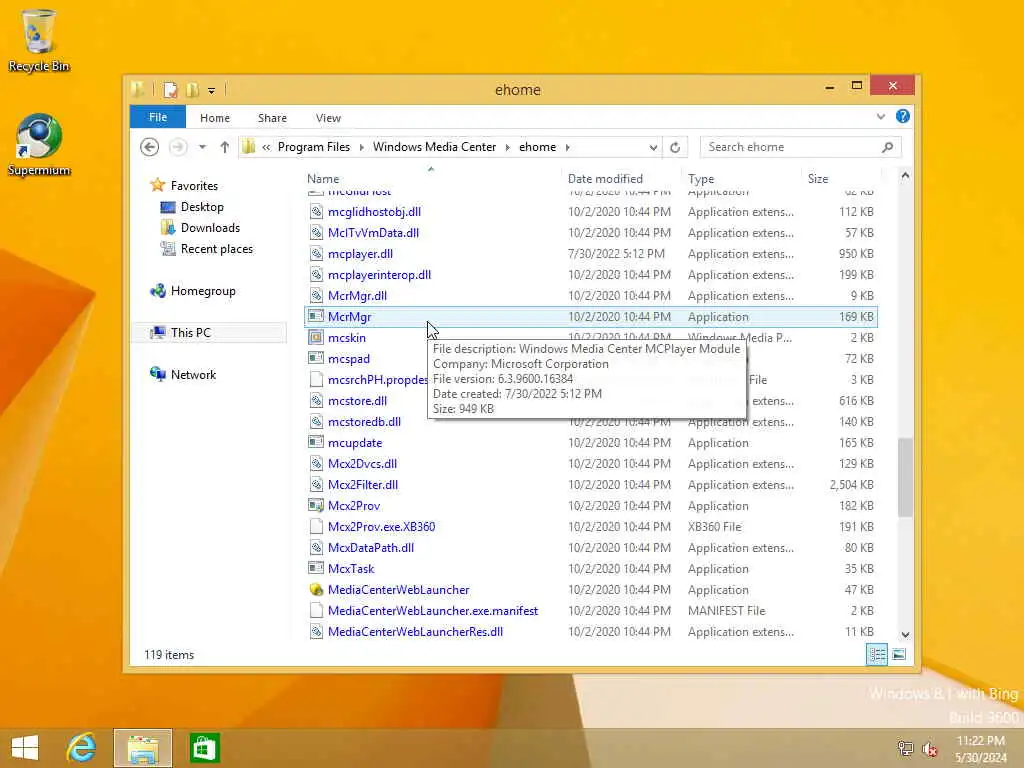
Task: Expand hidden path breadcrumb chevrons
Action: [x=266, y=147]
